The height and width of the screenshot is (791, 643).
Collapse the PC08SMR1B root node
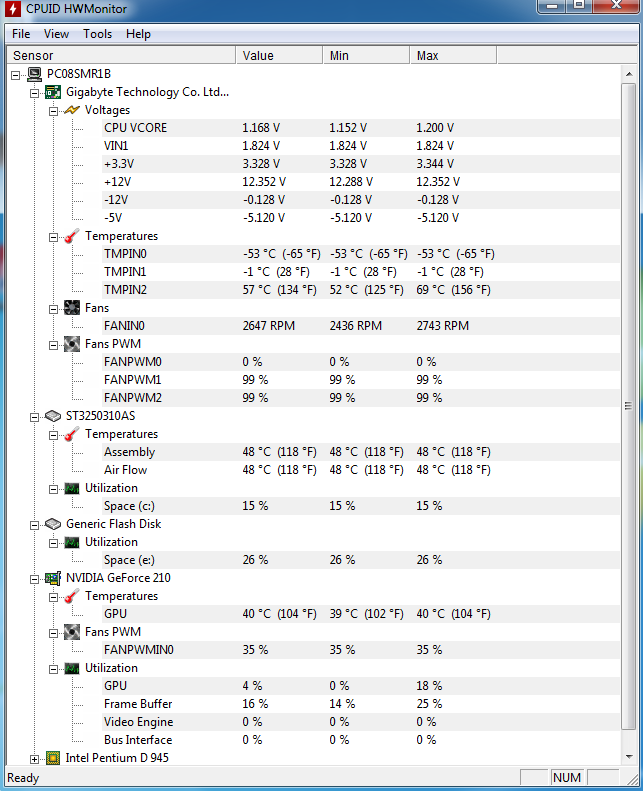16,75
